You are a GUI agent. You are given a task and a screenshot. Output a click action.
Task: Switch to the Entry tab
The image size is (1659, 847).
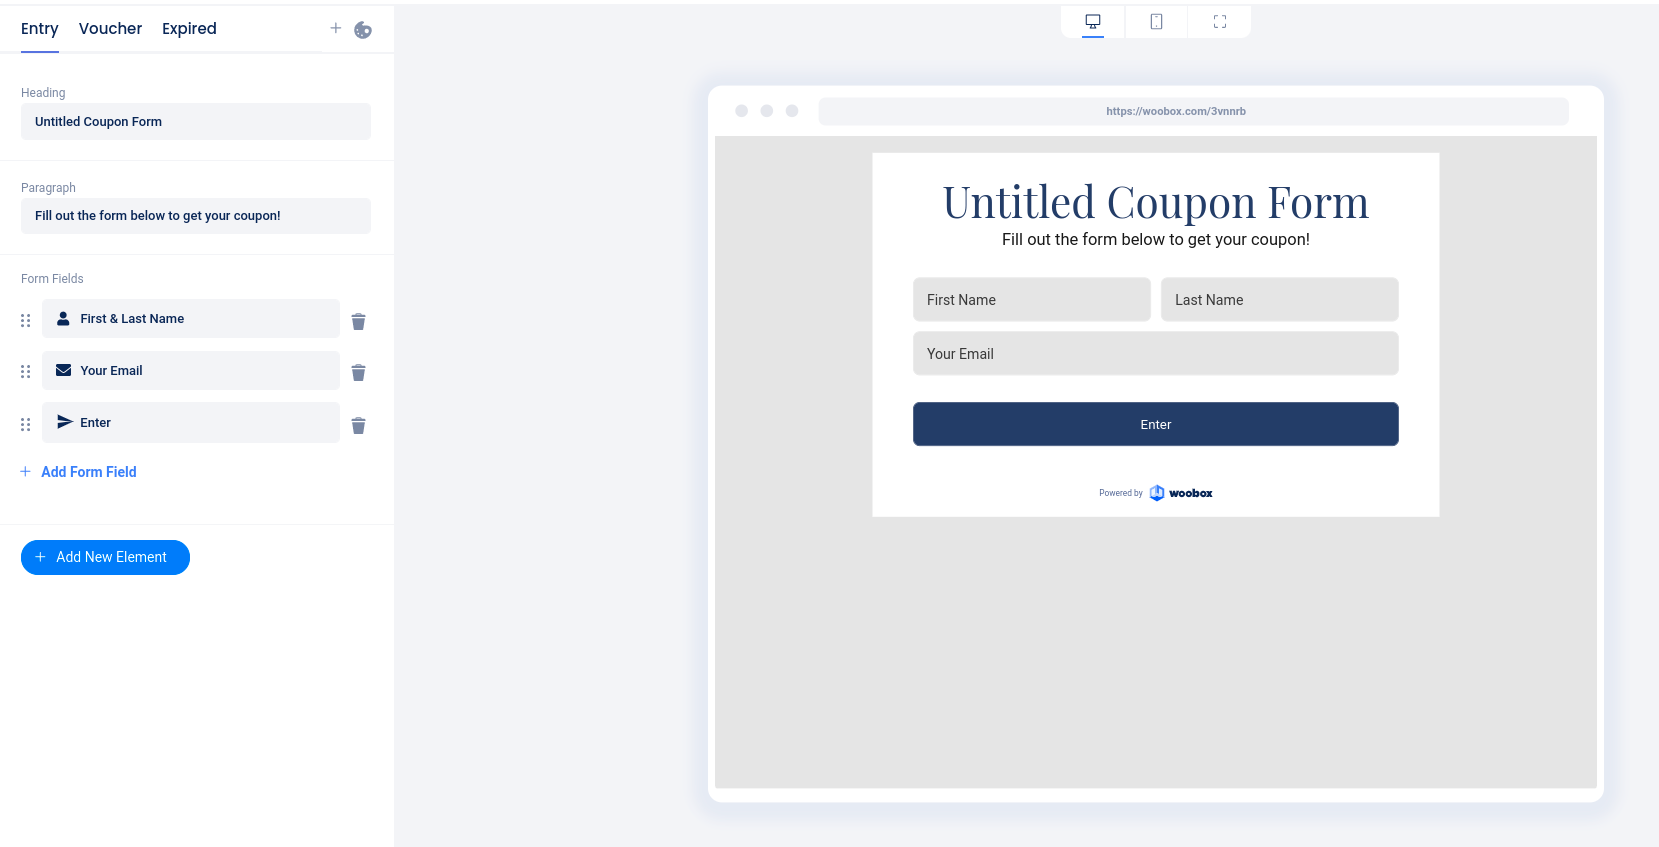[x=40, y=29]
